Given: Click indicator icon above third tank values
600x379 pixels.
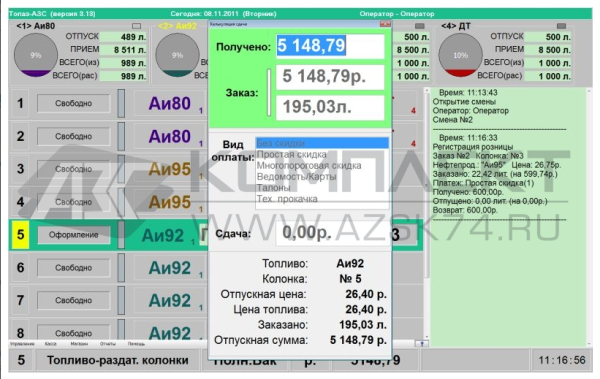Looking at the screenshot, I should pos(420,26).
